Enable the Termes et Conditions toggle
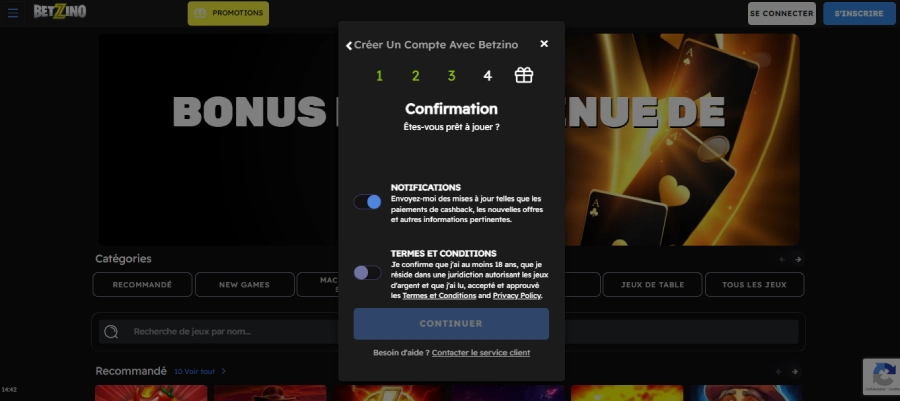The height and width of the screenshot is (401, 900). click(367, 272)
